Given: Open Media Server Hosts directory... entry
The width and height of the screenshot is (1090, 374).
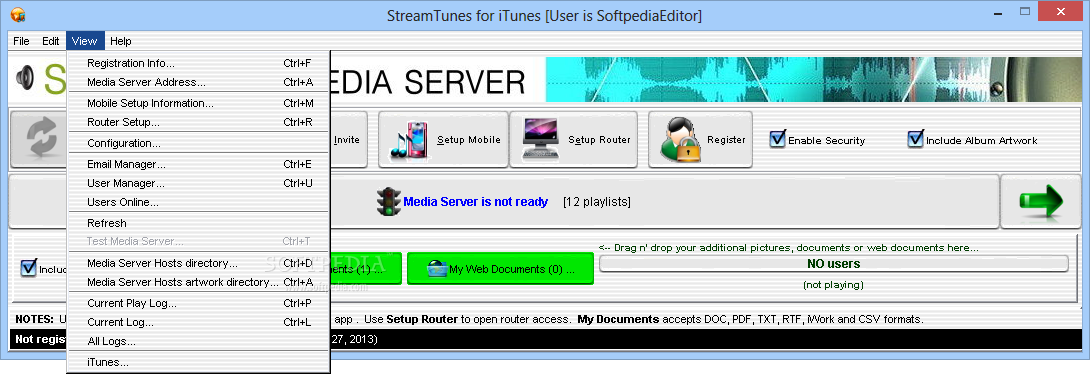Looking at the screenshot, I should [x=198, y=263].
